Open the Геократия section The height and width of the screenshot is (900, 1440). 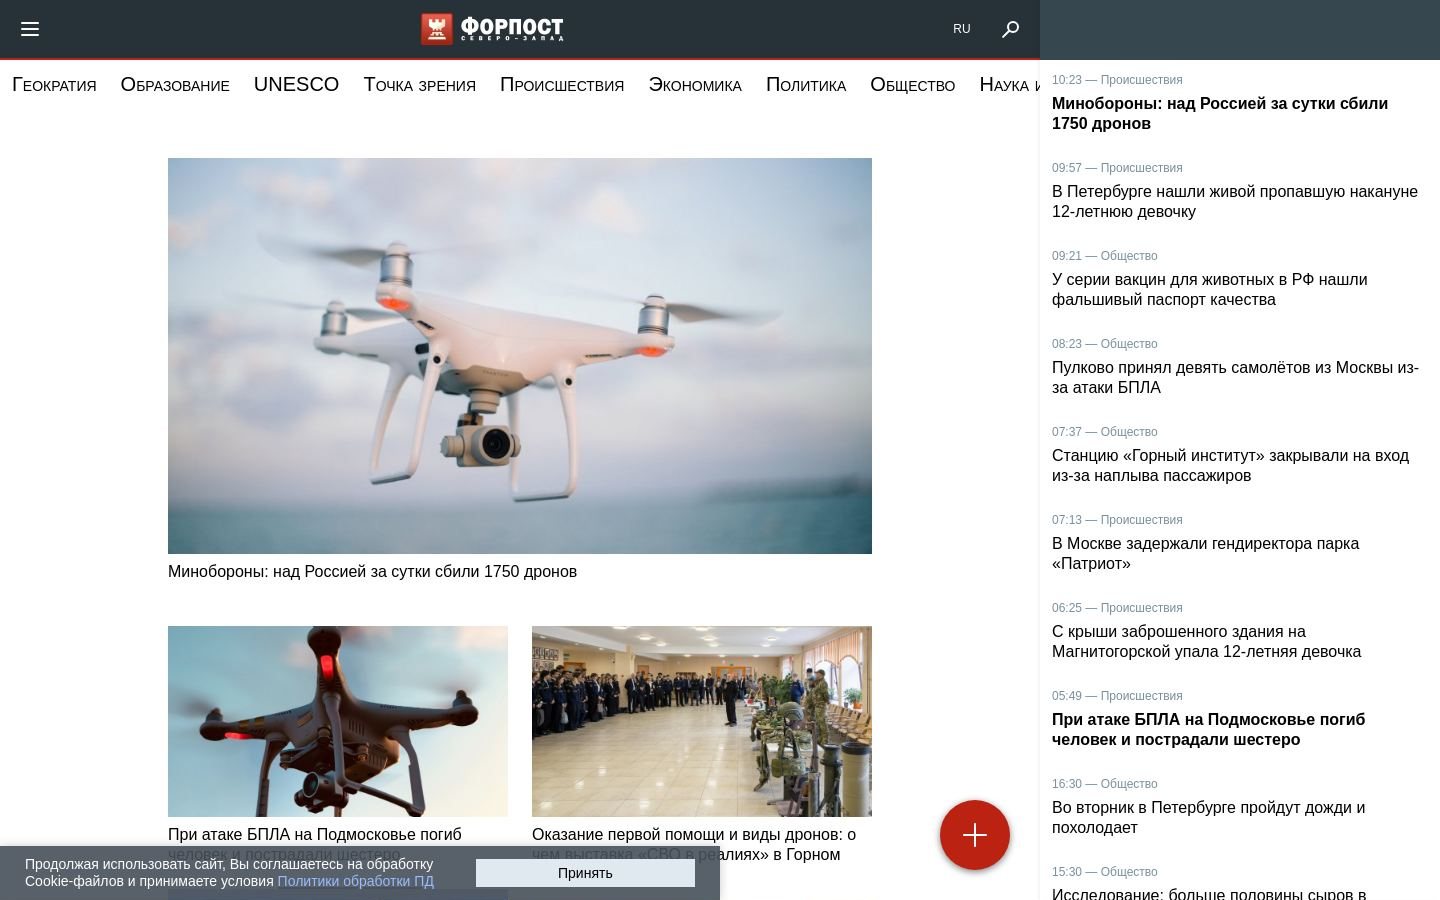click(54, 85)
